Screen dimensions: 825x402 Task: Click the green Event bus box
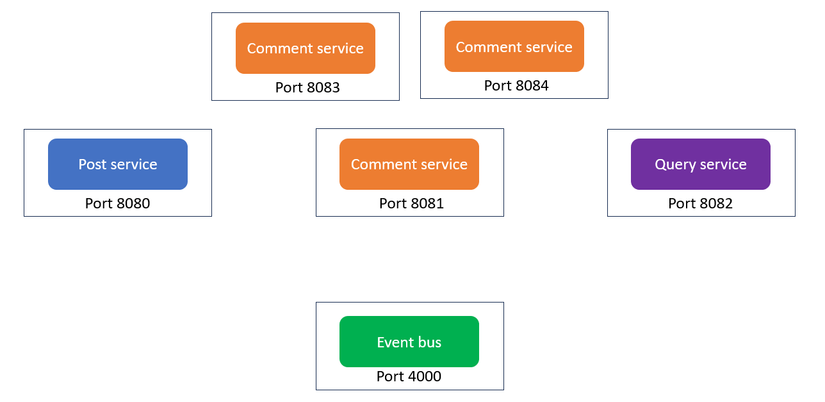409,342
